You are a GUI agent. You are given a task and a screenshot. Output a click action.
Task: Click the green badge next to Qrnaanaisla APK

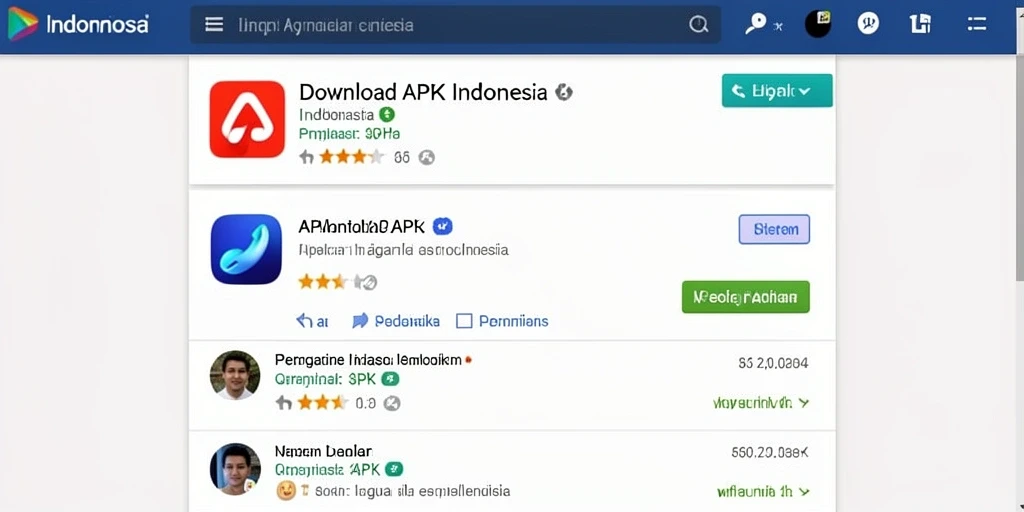coord(394,469)
